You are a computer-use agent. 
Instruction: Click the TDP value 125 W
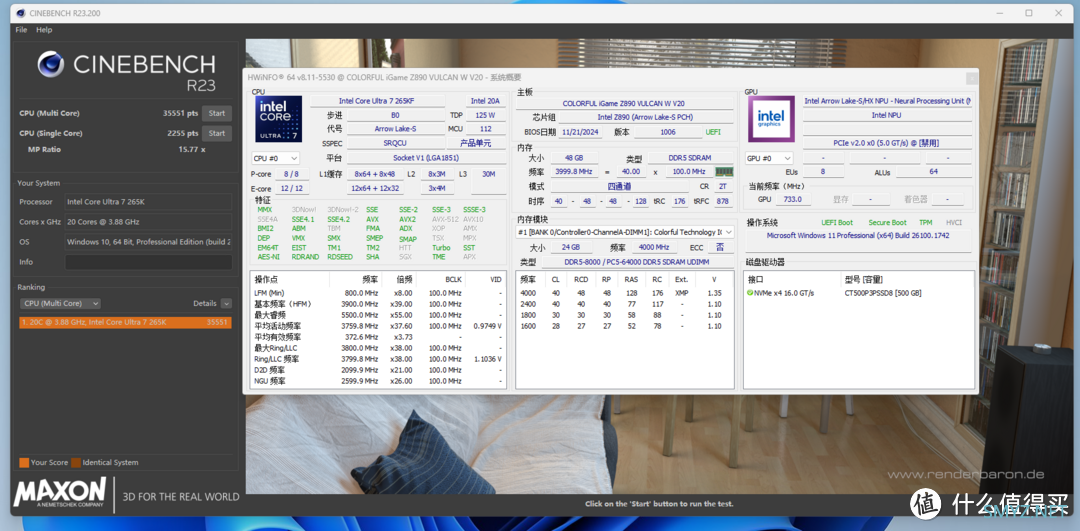pyautogui.click(x=485, y=115)
